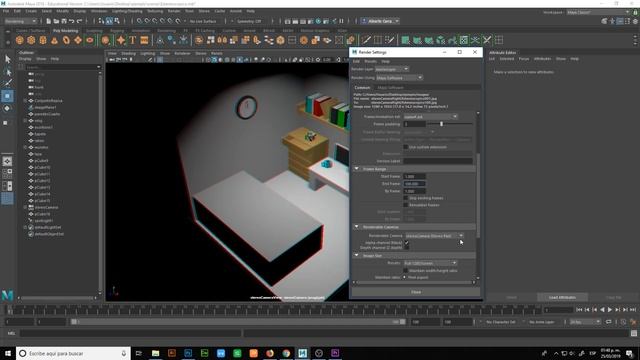Image resolution: width=640 pixels, height=360 pixels.
Task: Click the Save Scene icon in the status line
Action: coord(64,21)
